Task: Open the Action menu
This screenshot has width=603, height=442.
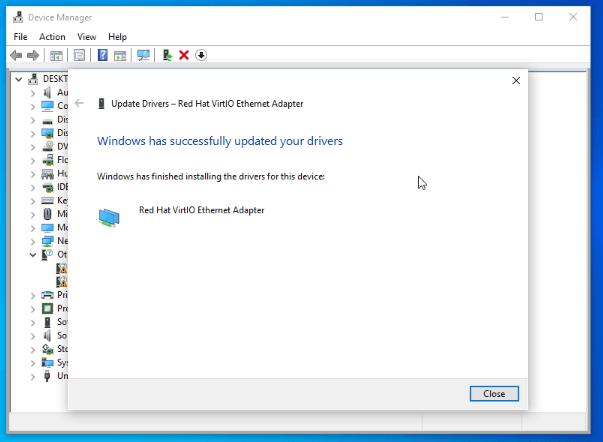Action: [x=52, y=37]
